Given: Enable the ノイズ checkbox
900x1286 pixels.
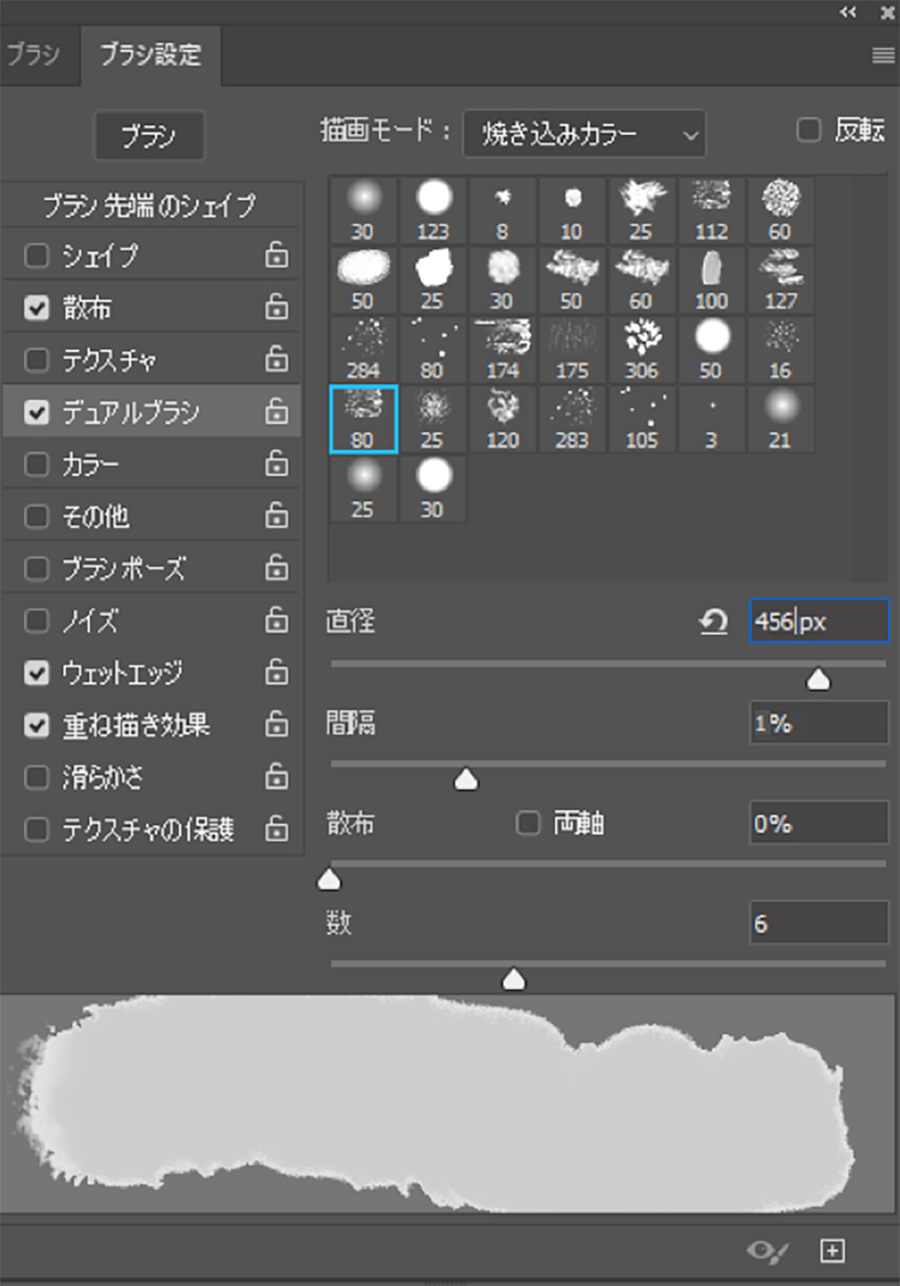Looking at the screenshot, I should tap(36, 621).
